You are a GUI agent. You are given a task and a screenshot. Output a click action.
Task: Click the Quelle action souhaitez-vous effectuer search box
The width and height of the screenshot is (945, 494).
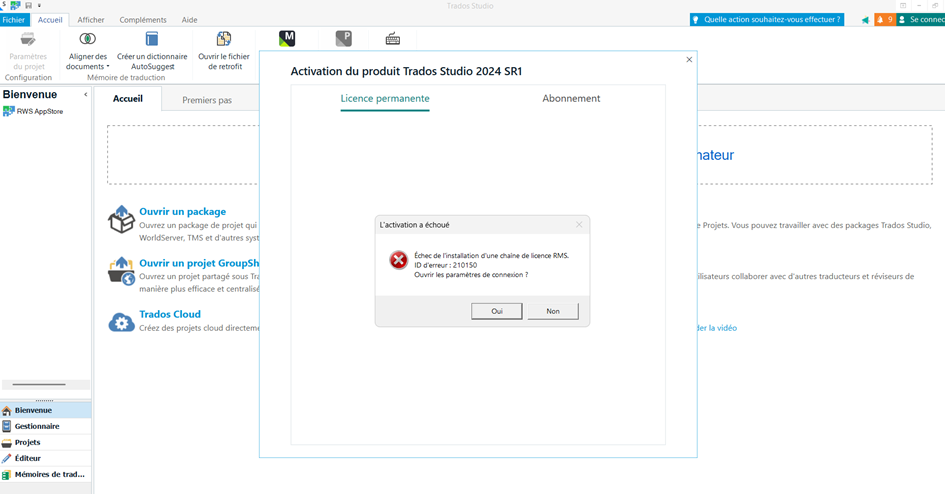coord(767,19)
